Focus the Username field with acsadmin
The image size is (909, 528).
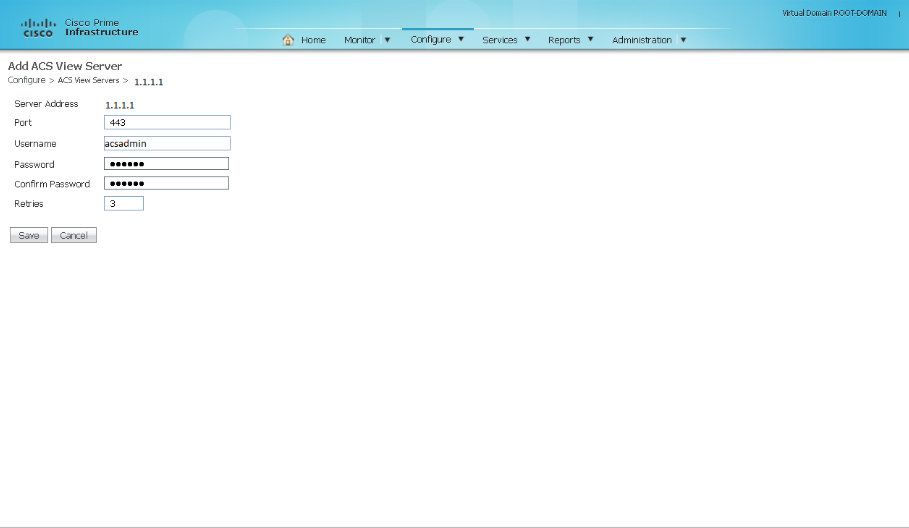(x=167, y=143)
